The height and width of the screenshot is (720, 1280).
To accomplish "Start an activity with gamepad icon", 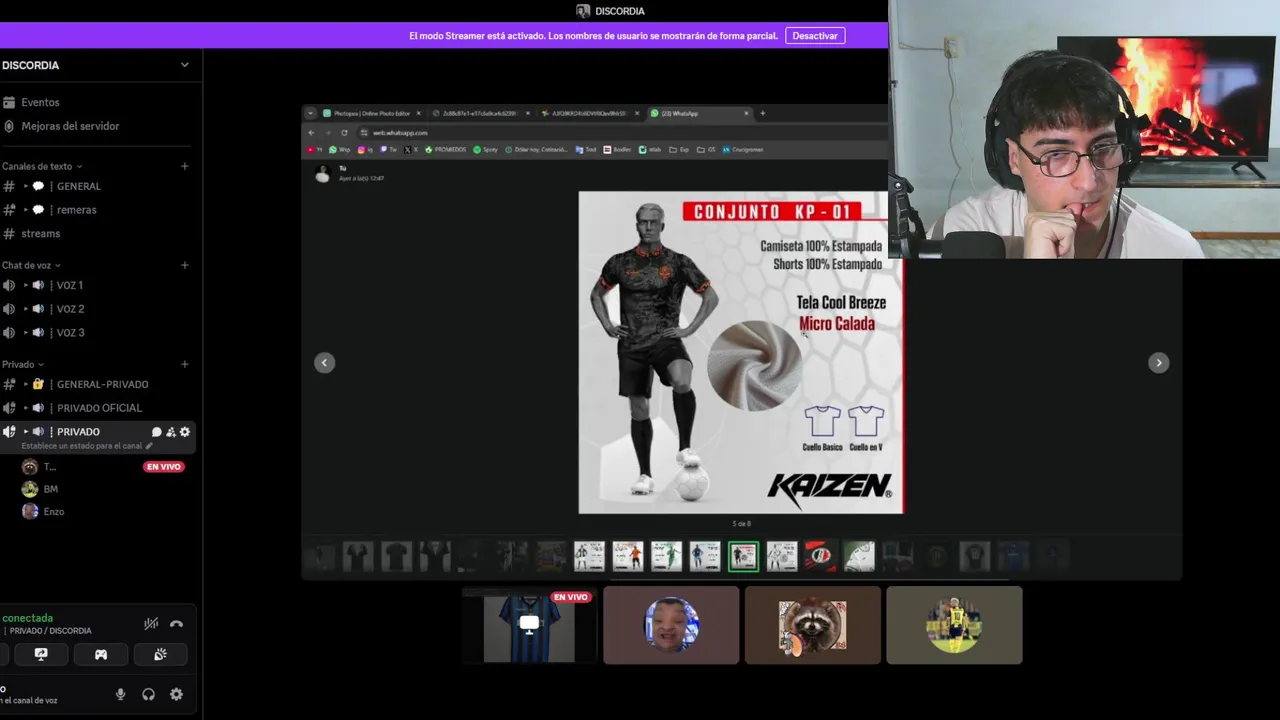I will click(101, 654).
